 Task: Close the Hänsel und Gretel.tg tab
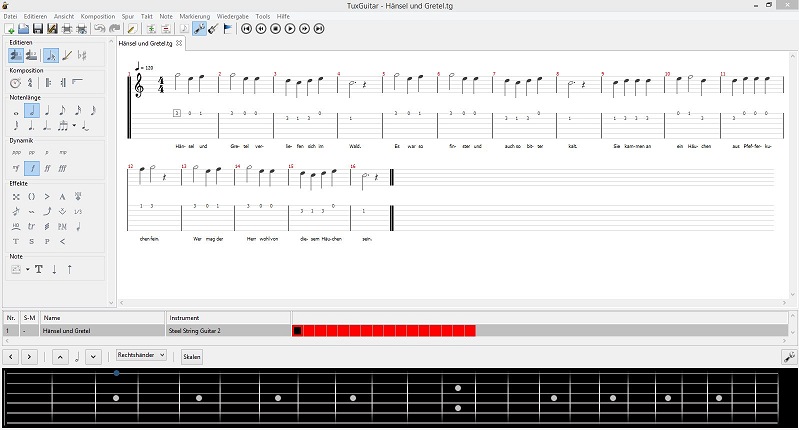179,43
